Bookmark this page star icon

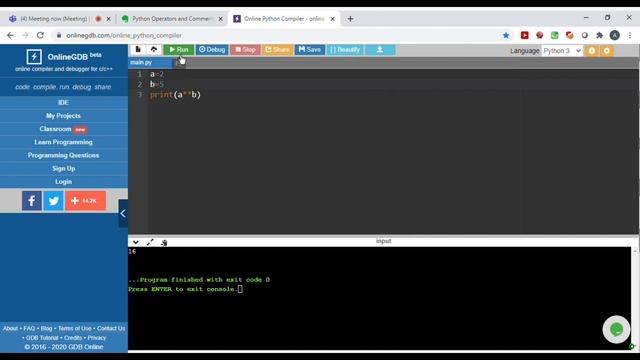coord(506,36)
